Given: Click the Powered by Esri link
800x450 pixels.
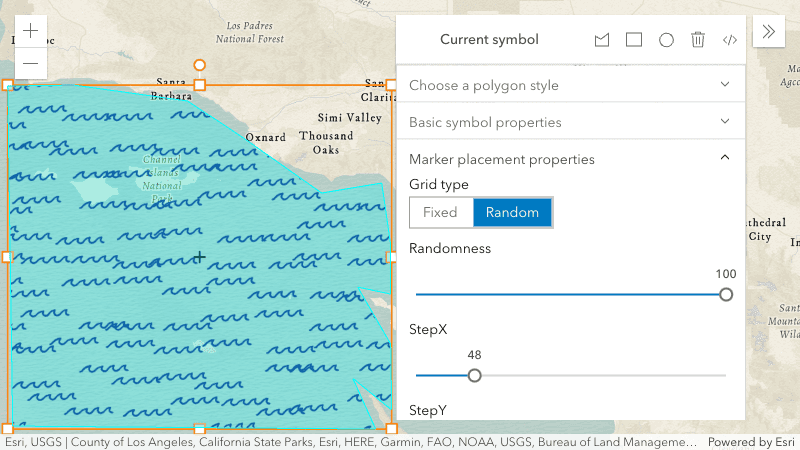Looking at the screenshot, I should 752,442.
